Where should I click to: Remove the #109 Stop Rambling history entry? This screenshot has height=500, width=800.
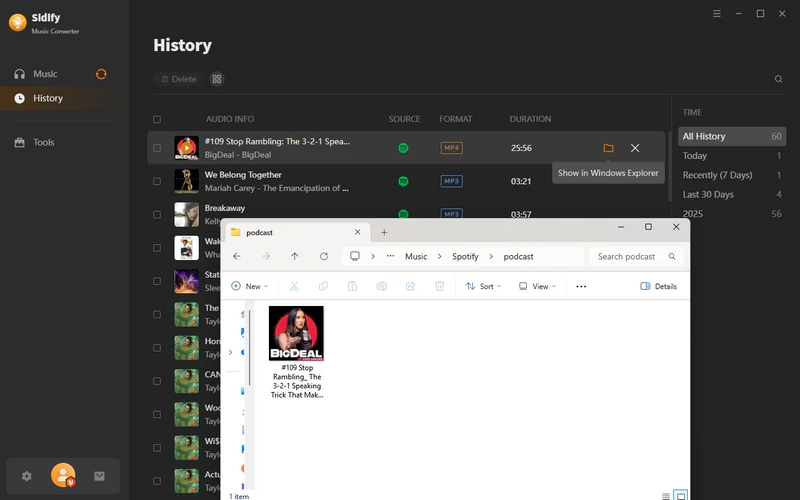[635, 148]
